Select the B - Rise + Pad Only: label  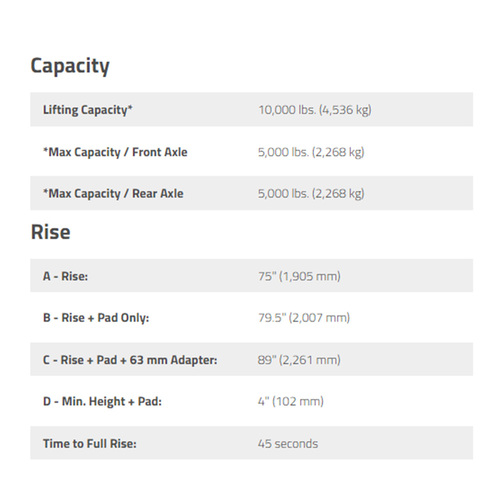click(96, 318)
